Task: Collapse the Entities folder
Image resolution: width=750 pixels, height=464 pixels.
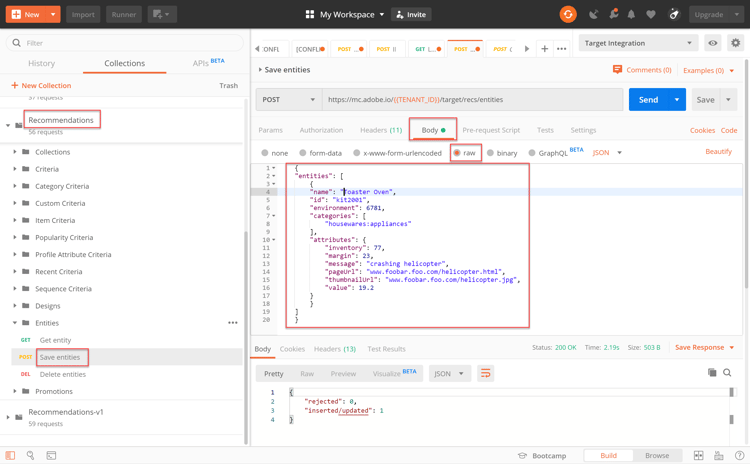Action: tap(15, 323)
